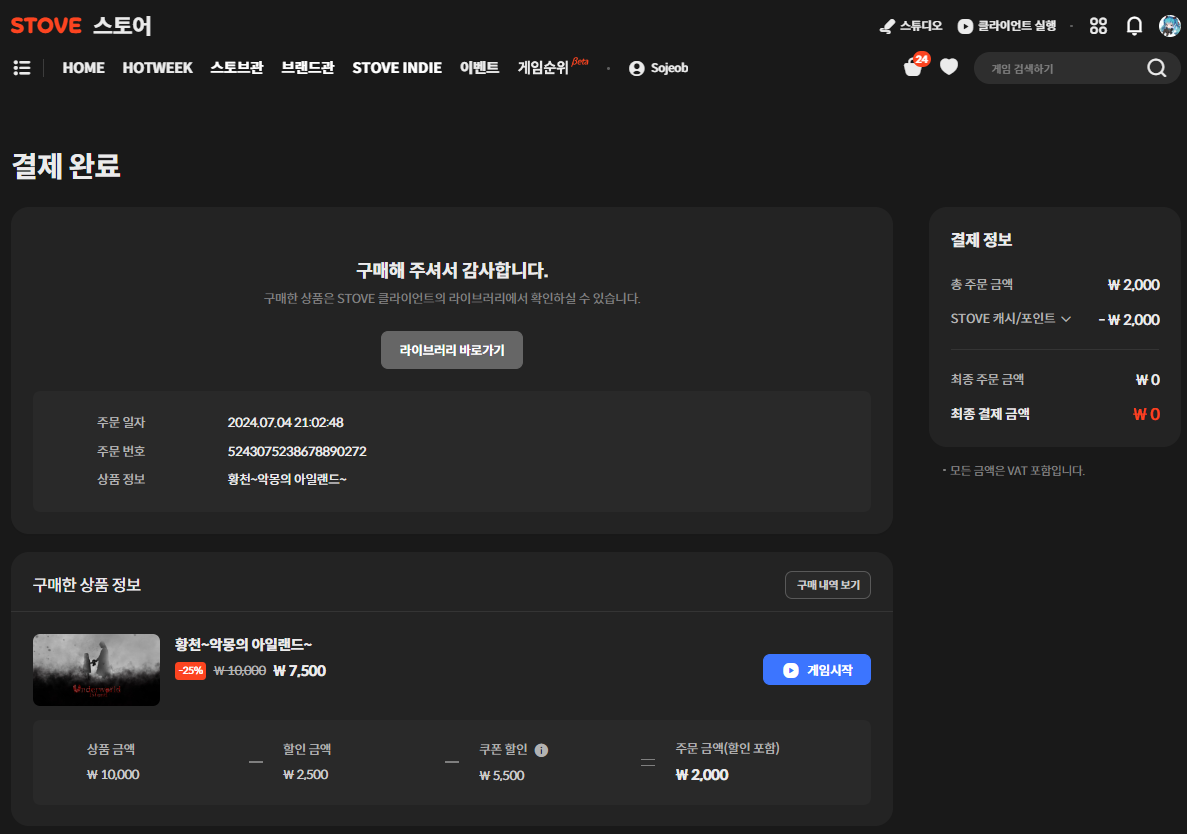
Task: Click the 결제 완료 page heading
Action: tap(67, 166)
